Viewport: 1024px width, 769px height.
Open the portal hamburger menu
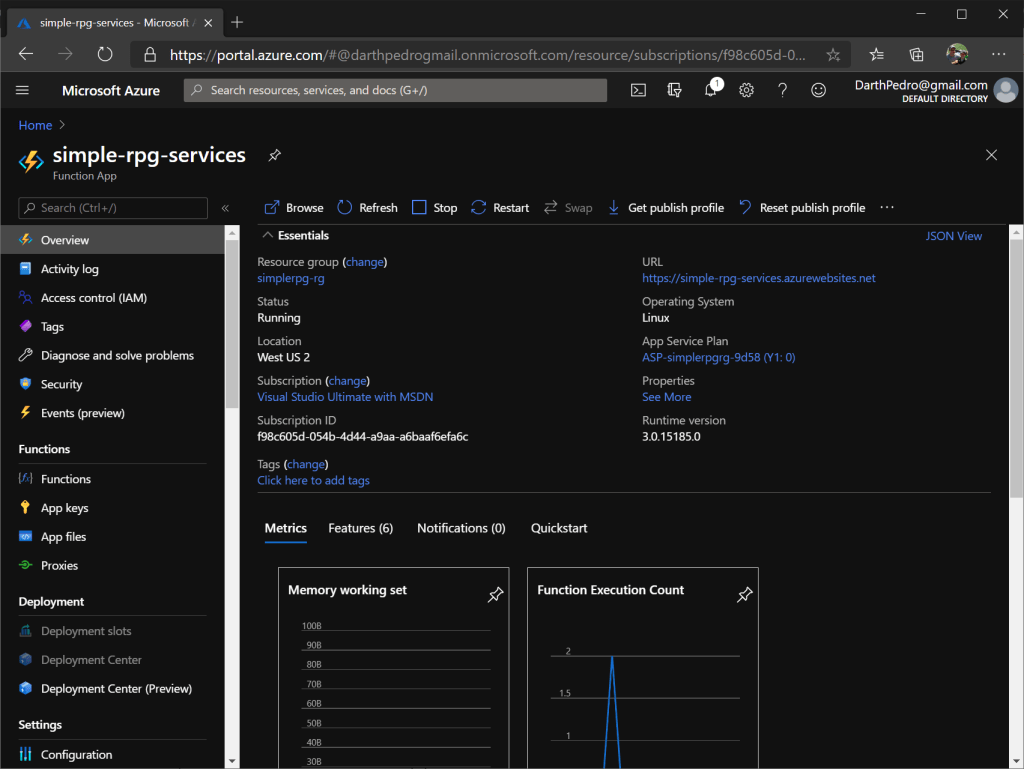click(23, 90)
